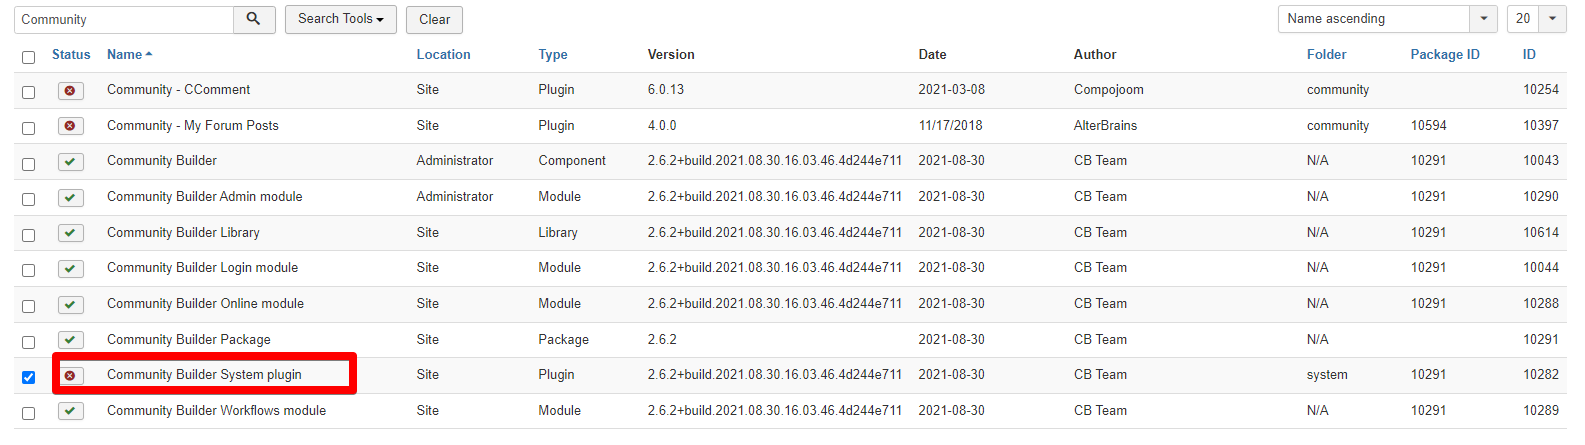The width and height of the screenshot is (1585, 445).
Task: Tick checkbox for Community Builder Online module
Action: click(28, 306)
